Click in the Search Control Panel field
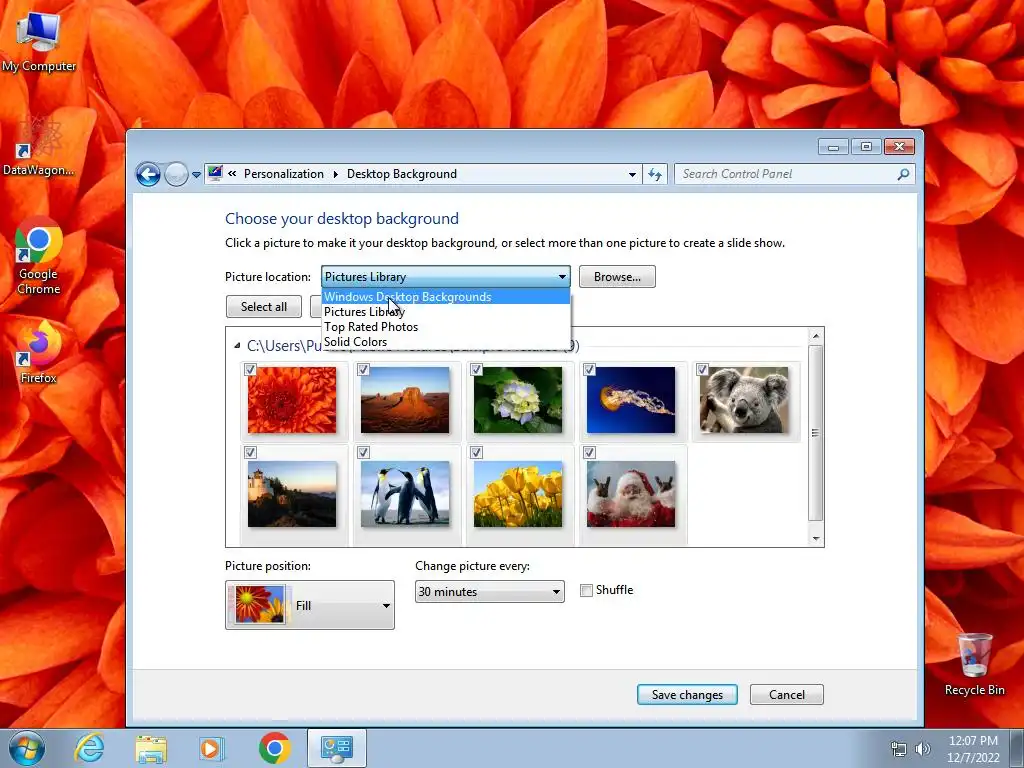 coord(787,174)
